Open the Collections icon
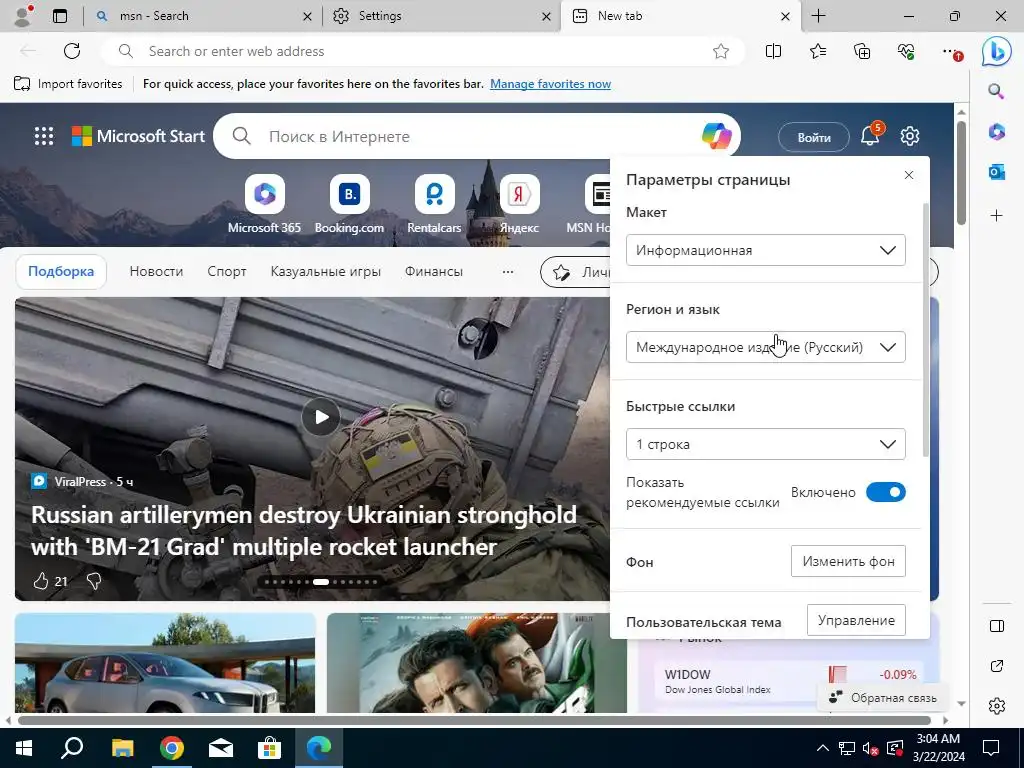The height and width of the screenshot is (768, 1024). pos(862,51)
